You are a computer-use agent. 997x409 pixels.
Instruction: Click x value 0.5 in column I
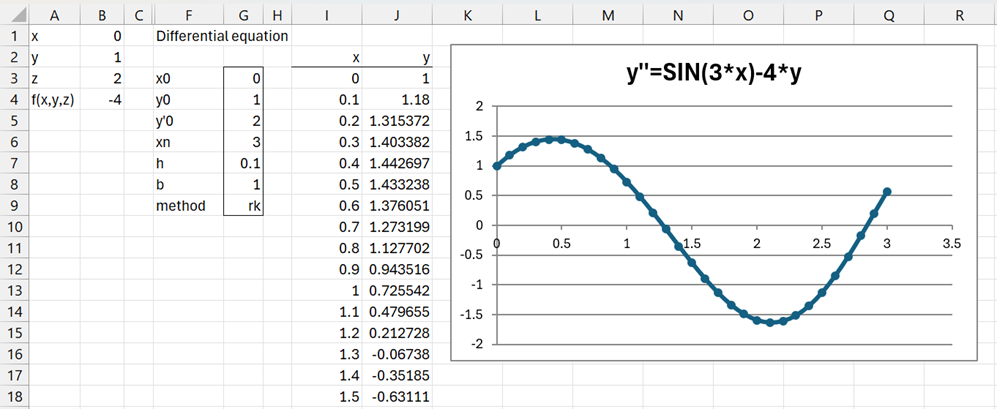[327, 185]
